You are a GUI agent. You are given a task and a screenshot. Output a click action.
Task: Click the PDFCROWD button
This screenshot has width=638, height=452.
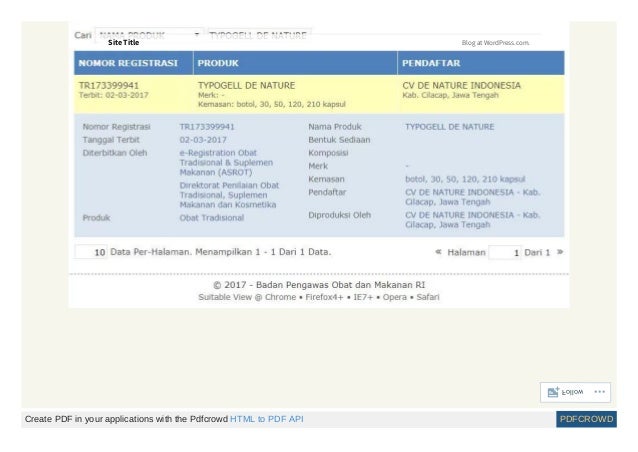(586, 419)
